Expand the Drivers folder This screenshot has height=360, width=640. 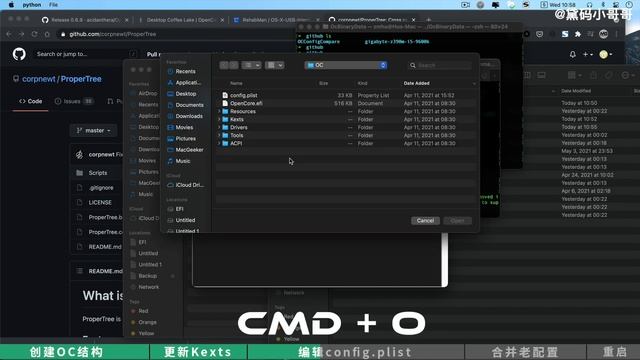[219, 127]
